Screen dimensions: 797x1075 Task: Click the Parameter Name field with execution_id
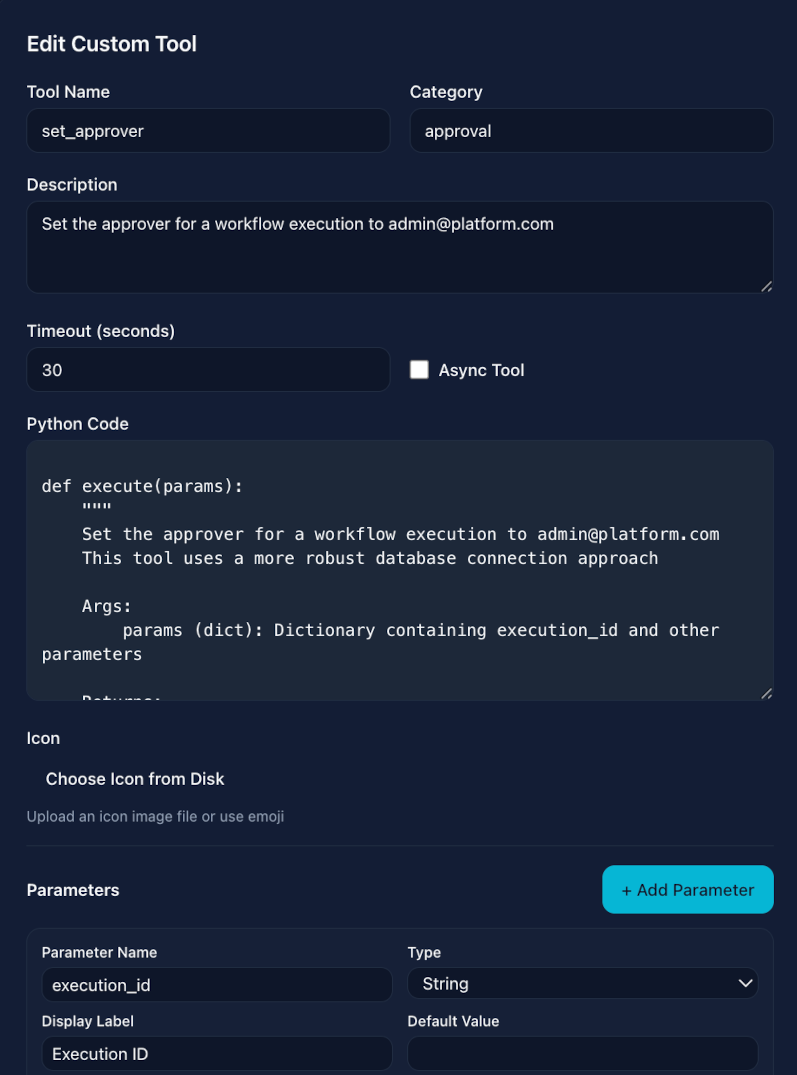point(216,984)
